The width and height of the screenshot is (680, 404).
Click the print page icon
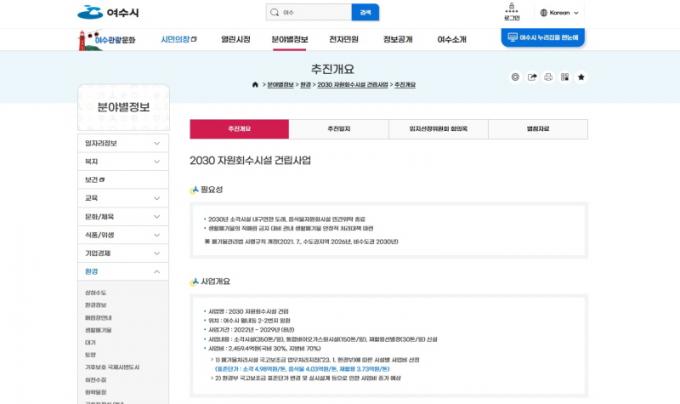(547, 77)
